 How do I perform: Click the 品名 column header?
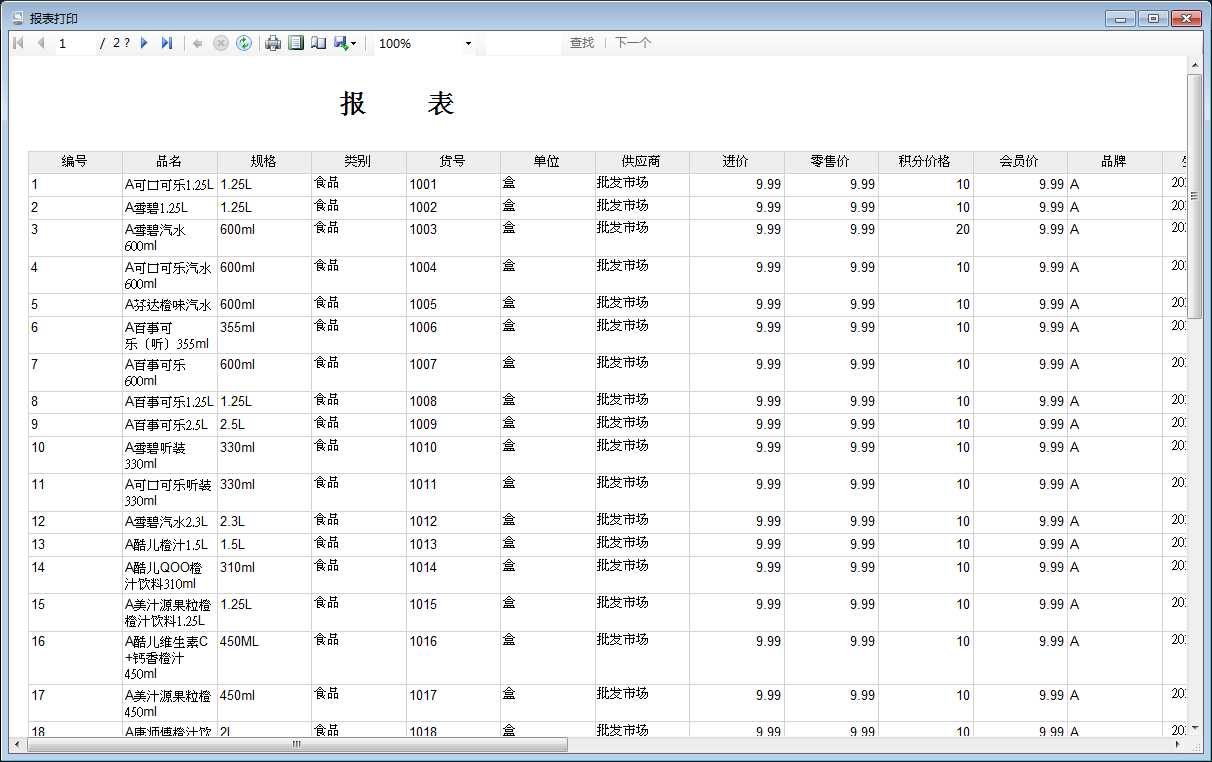[169, 162]
